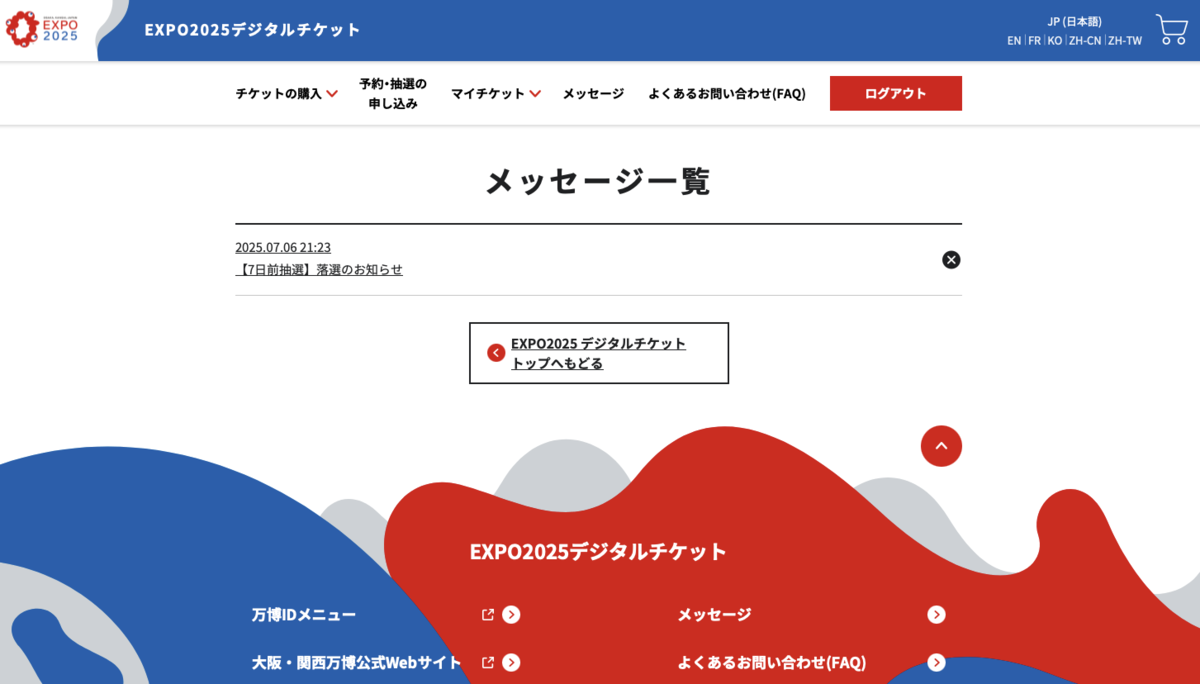Switch language to KO
The image size is (1200, 684).
[1055, 41]
